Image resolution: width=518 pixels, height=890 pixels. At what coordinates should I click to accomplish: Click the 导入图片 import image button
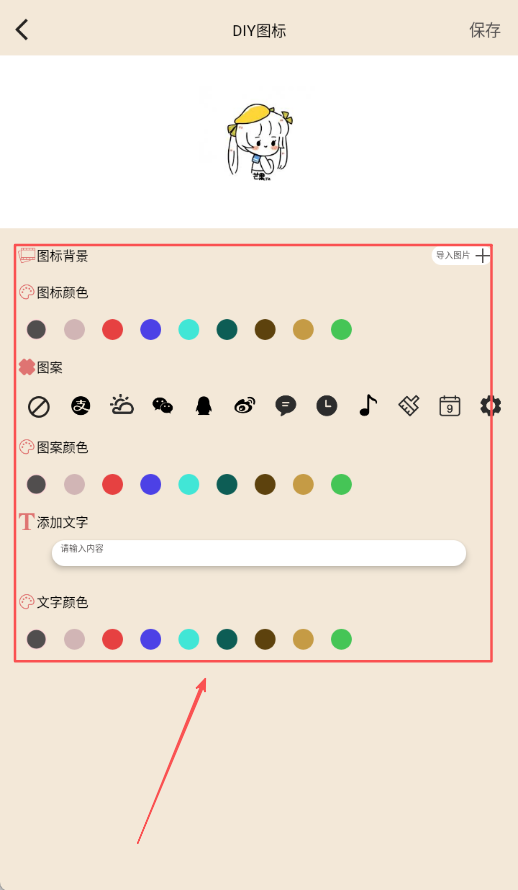(x=461, y=256)
